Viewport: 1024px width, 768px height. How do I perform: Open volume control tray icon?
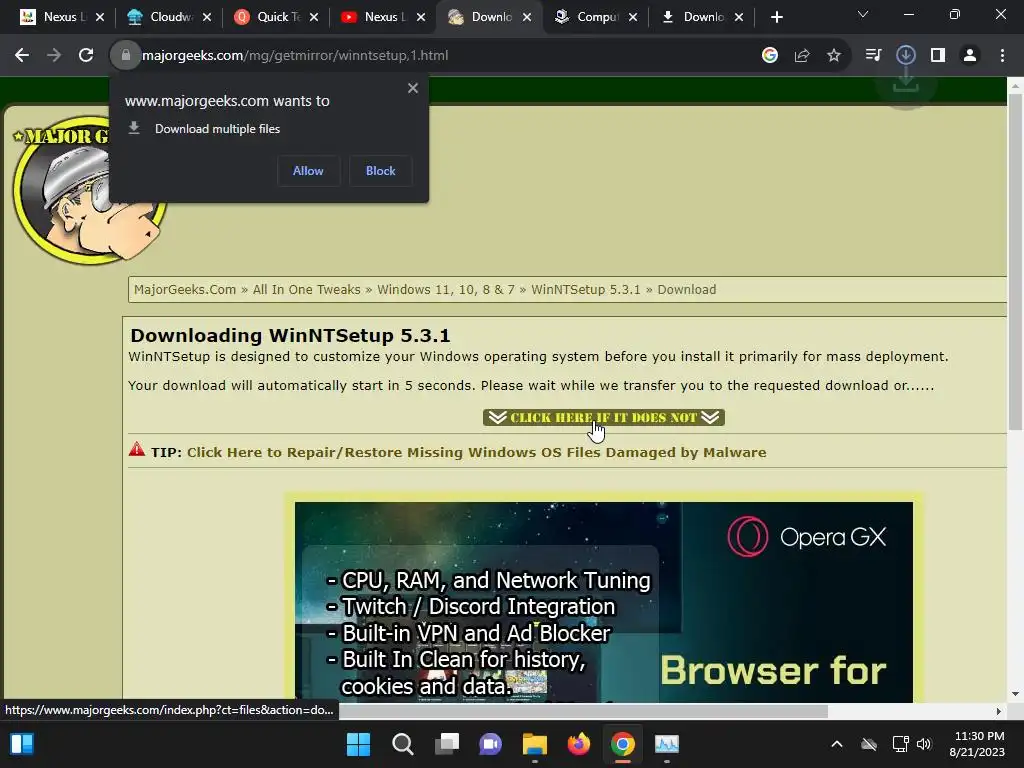click(923, 744)
